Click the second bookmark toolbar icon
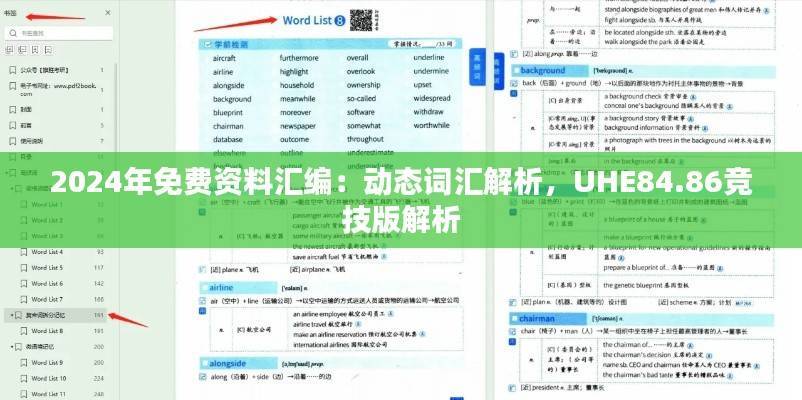 click(24, 51)
